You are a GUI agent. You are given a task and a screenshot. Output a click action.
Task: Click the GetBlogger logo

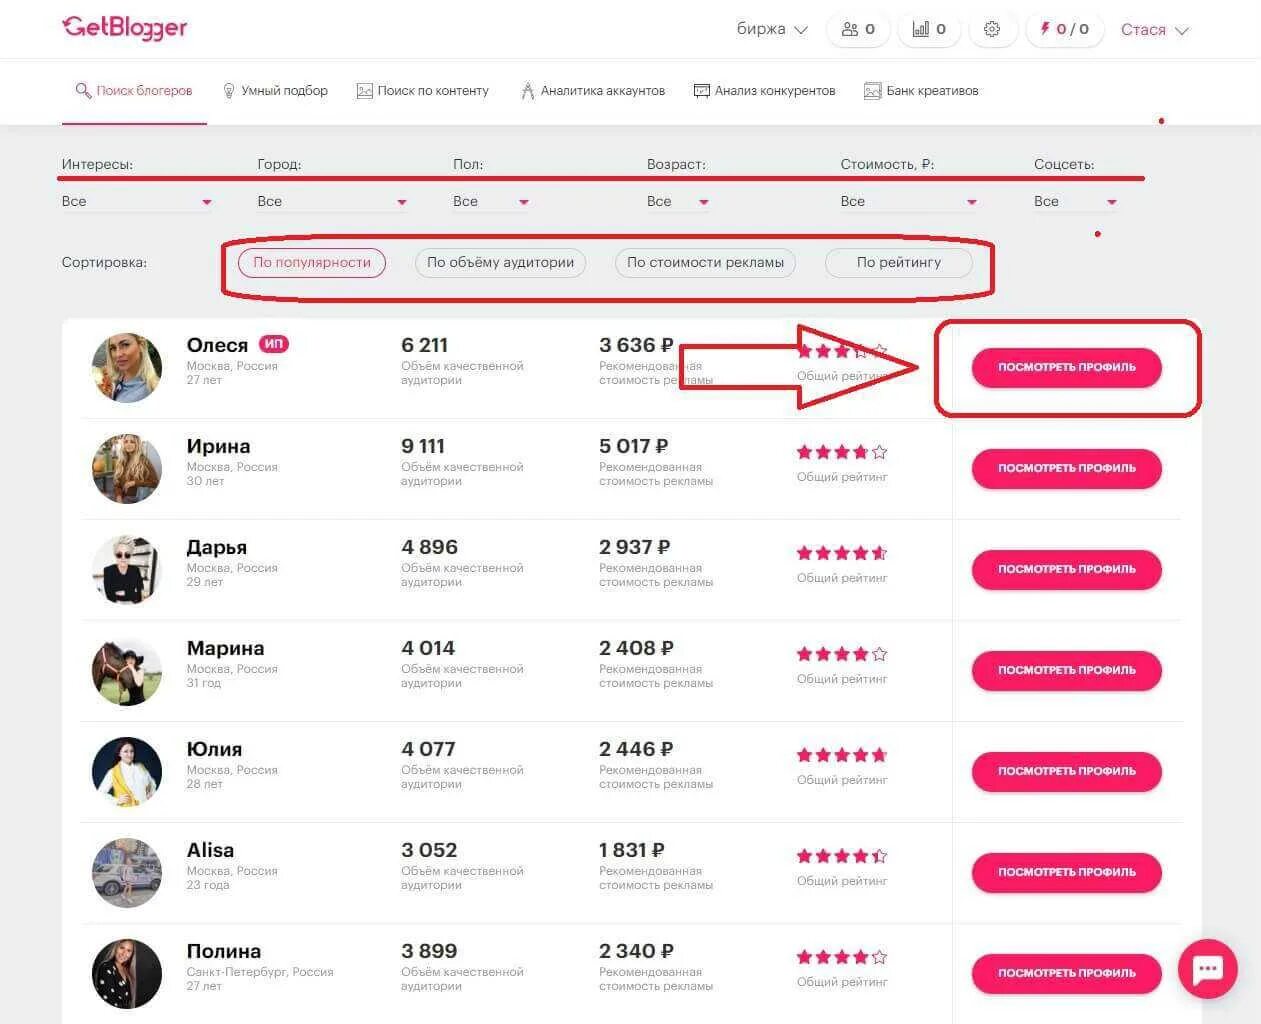click(x=125, y=27)
